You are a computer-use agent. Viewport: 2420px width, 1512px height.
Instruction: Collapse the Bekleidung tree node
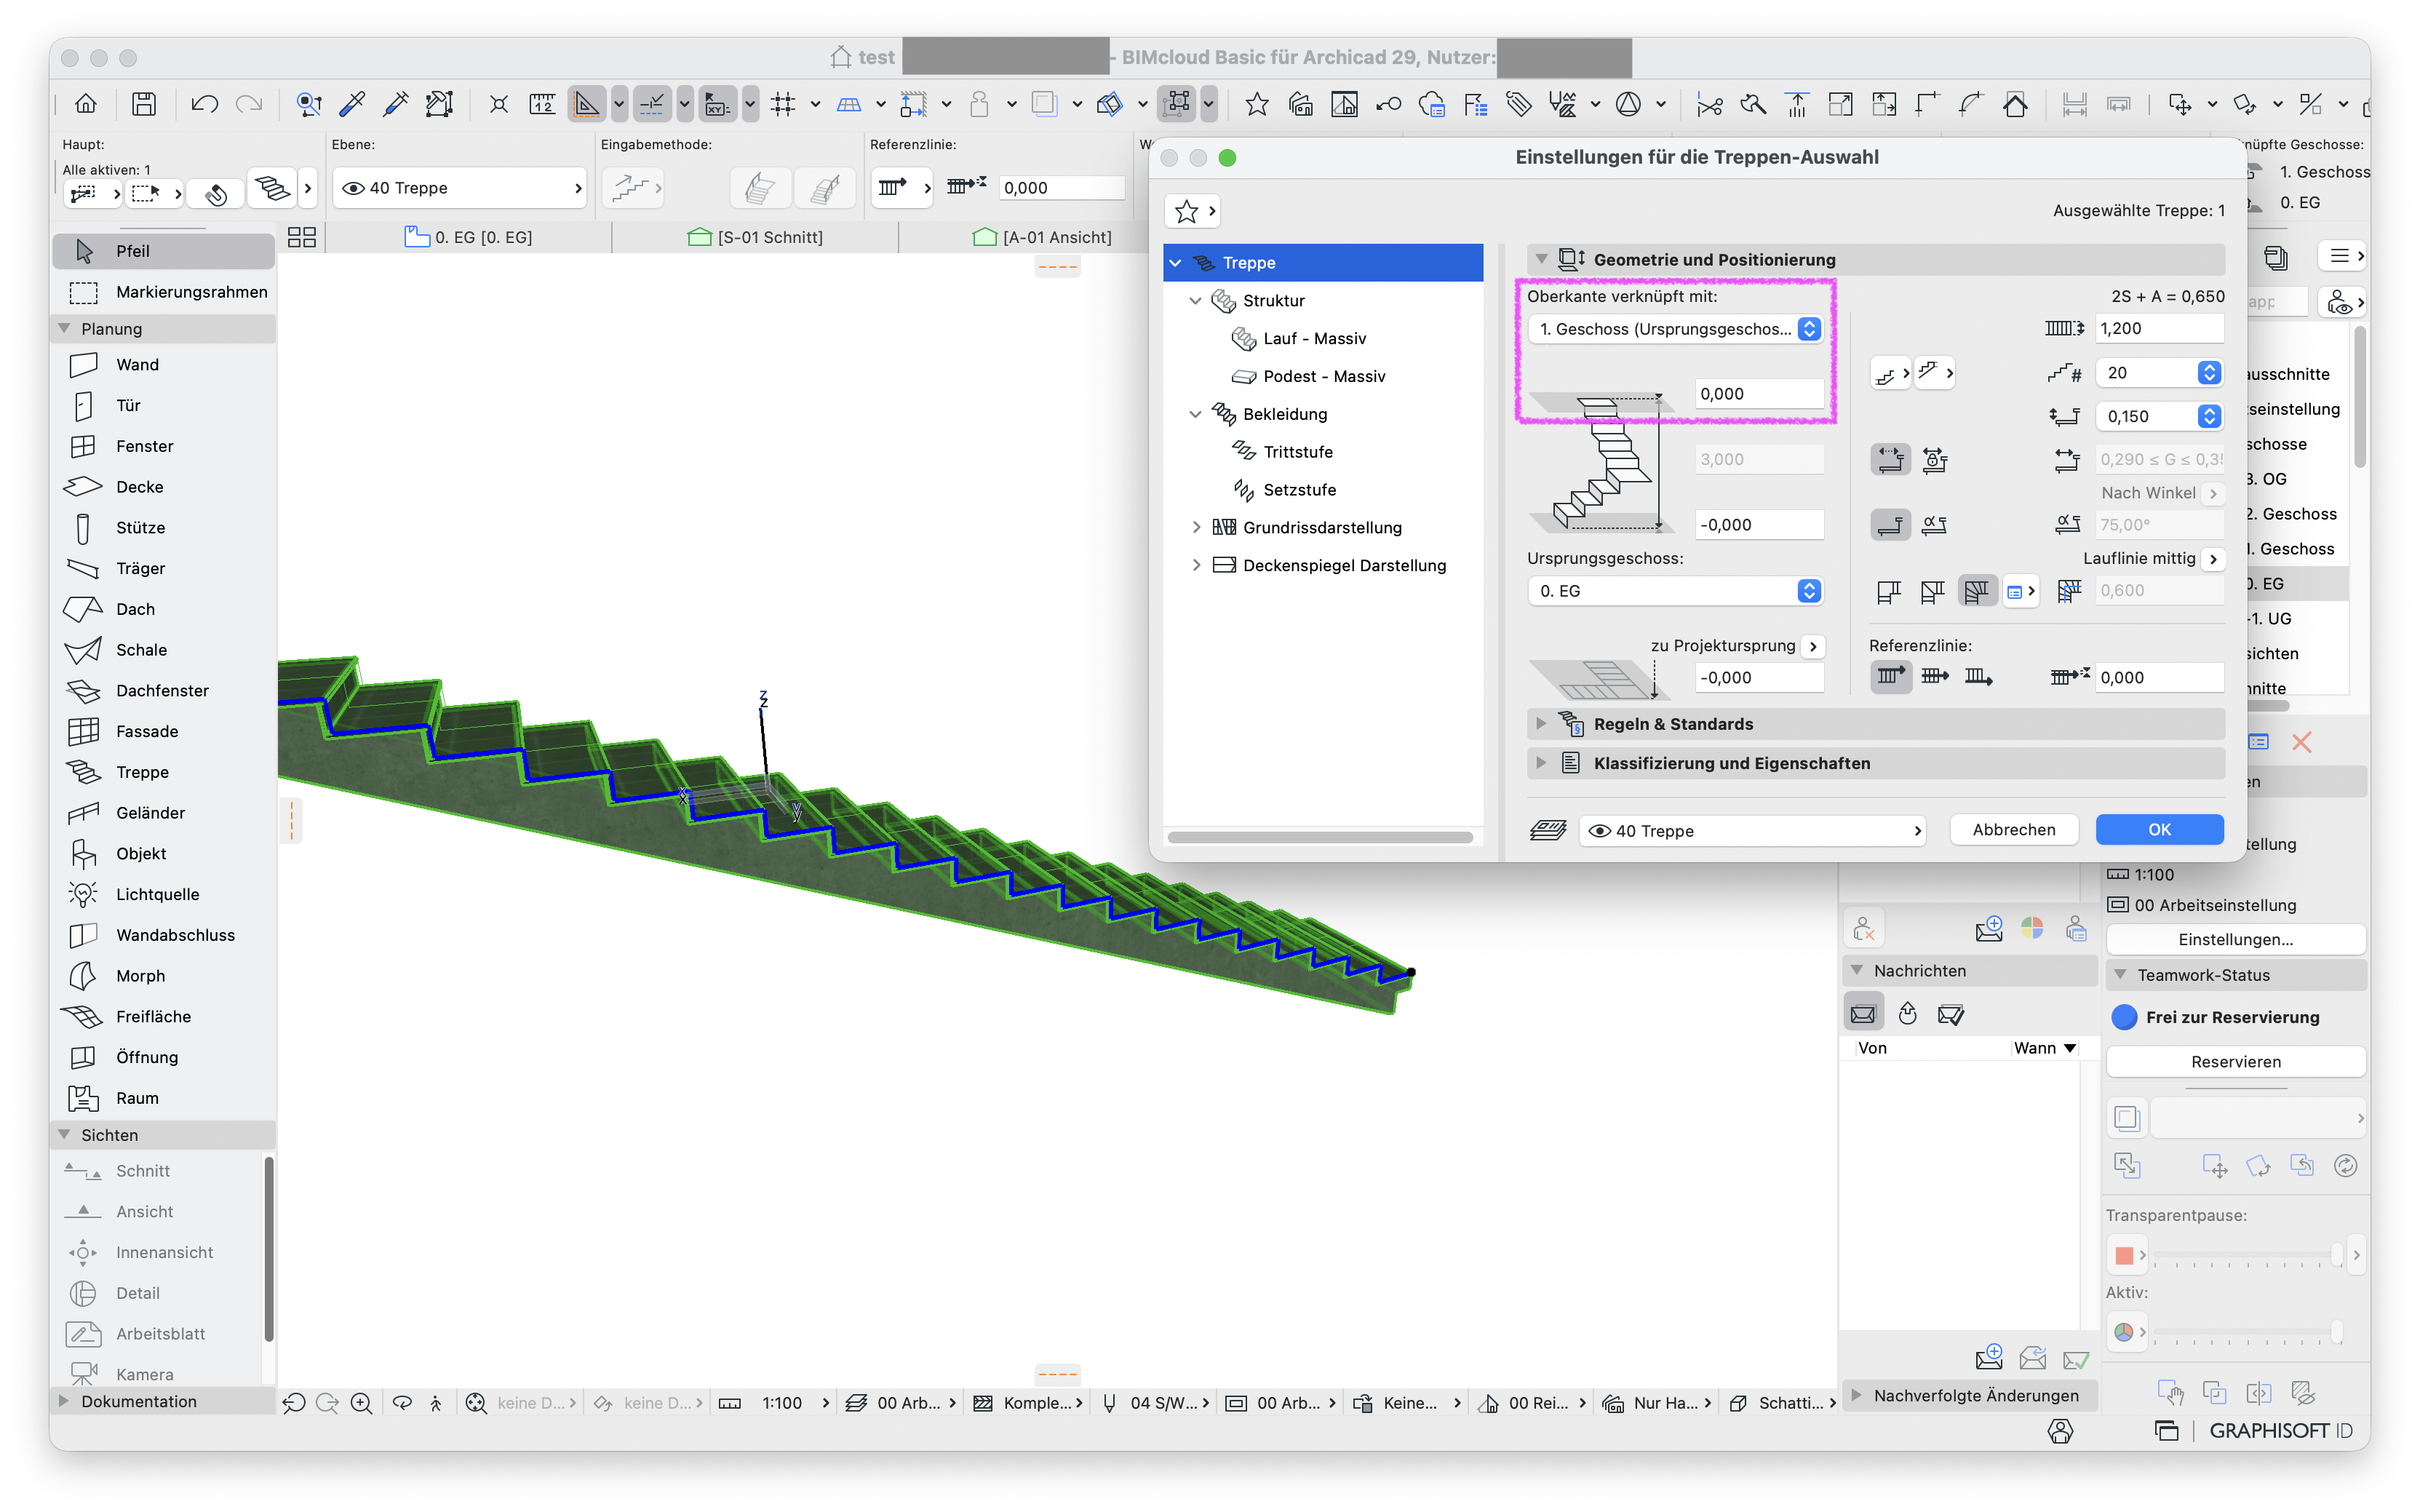(1196, 414)
